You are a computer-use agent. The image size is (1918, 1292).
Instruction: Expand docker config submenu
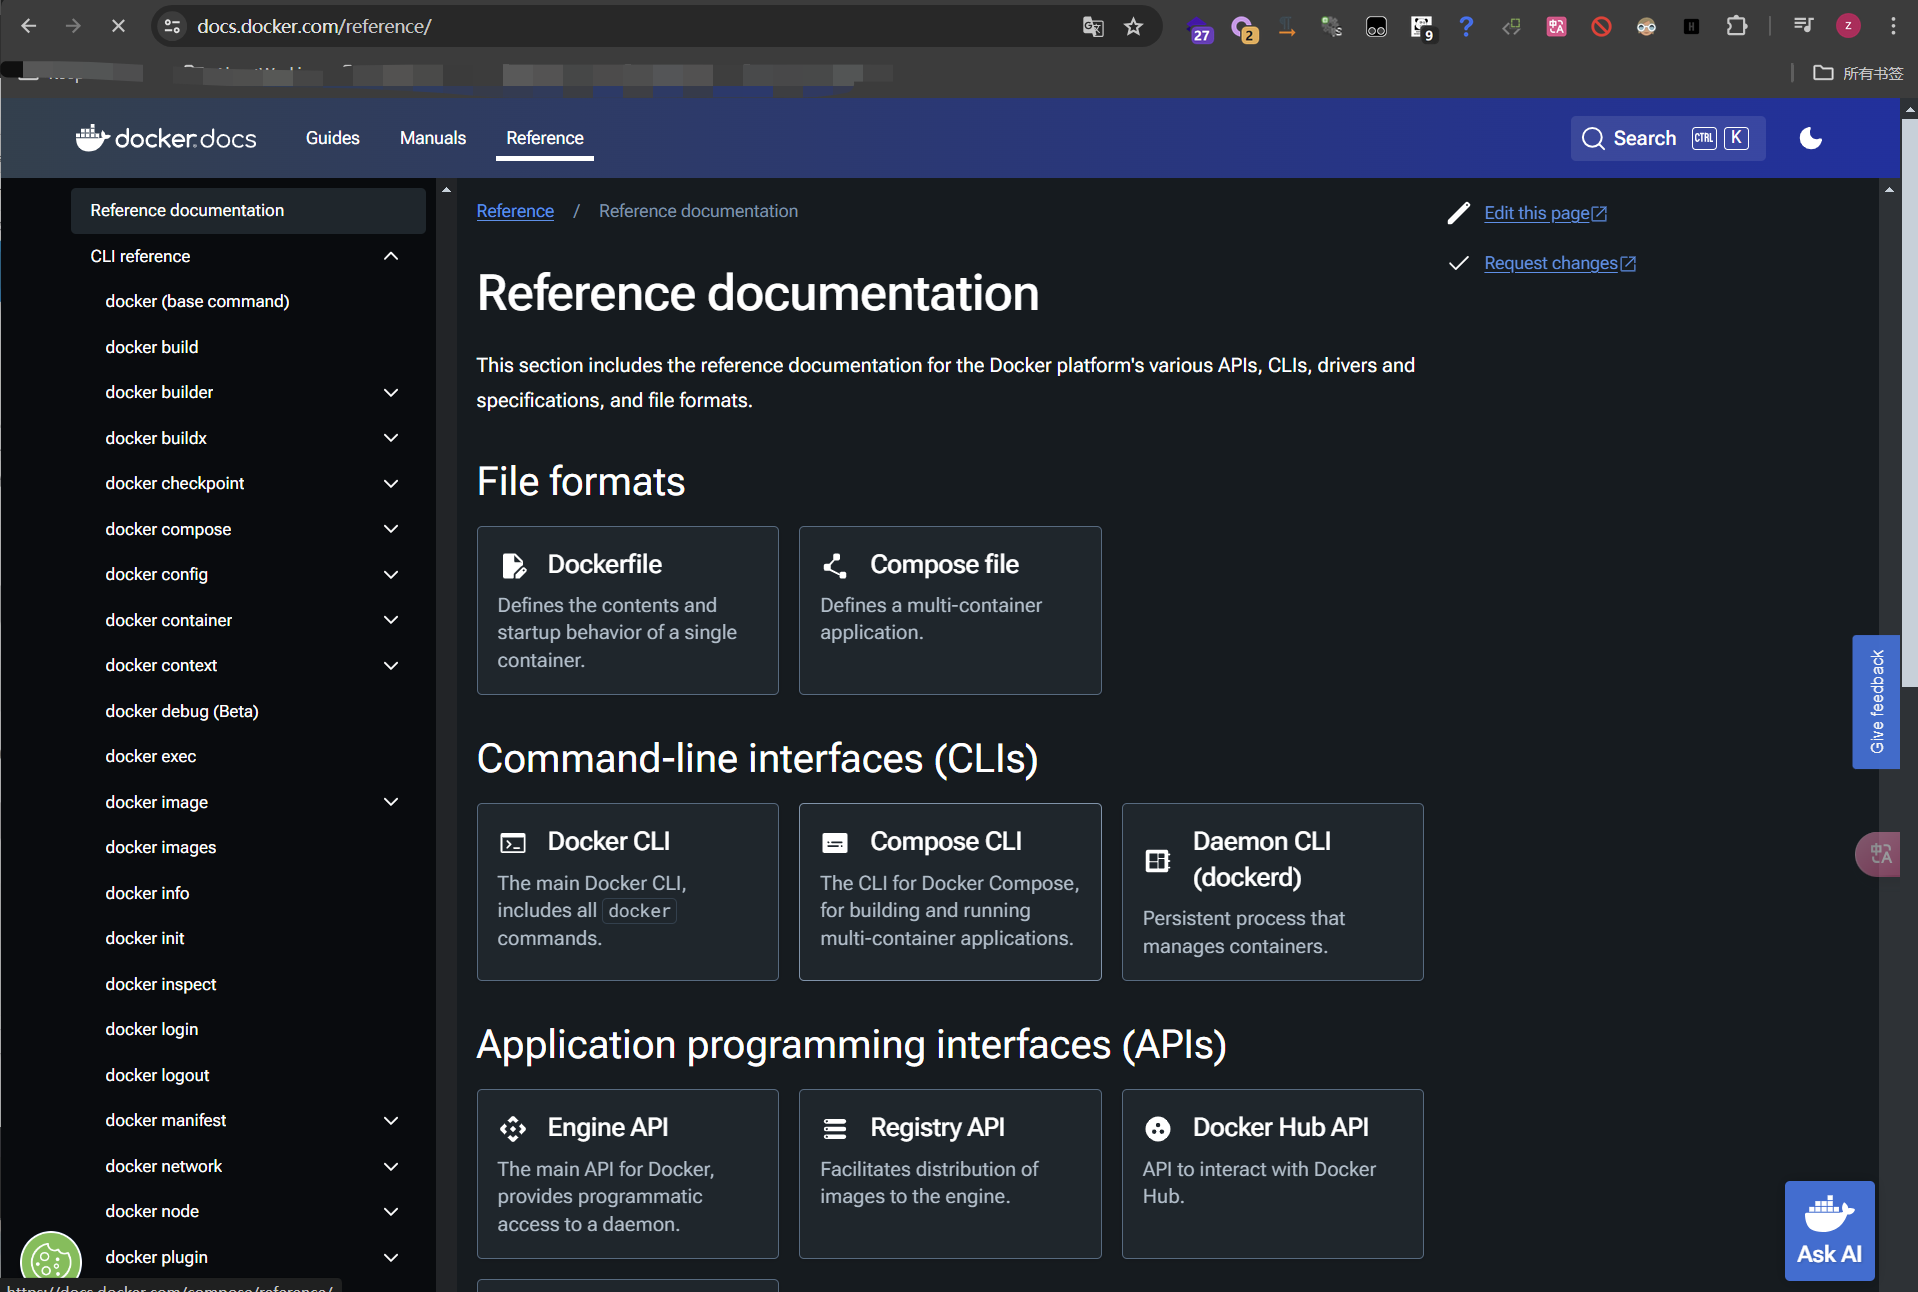click(x=390, y=574)
